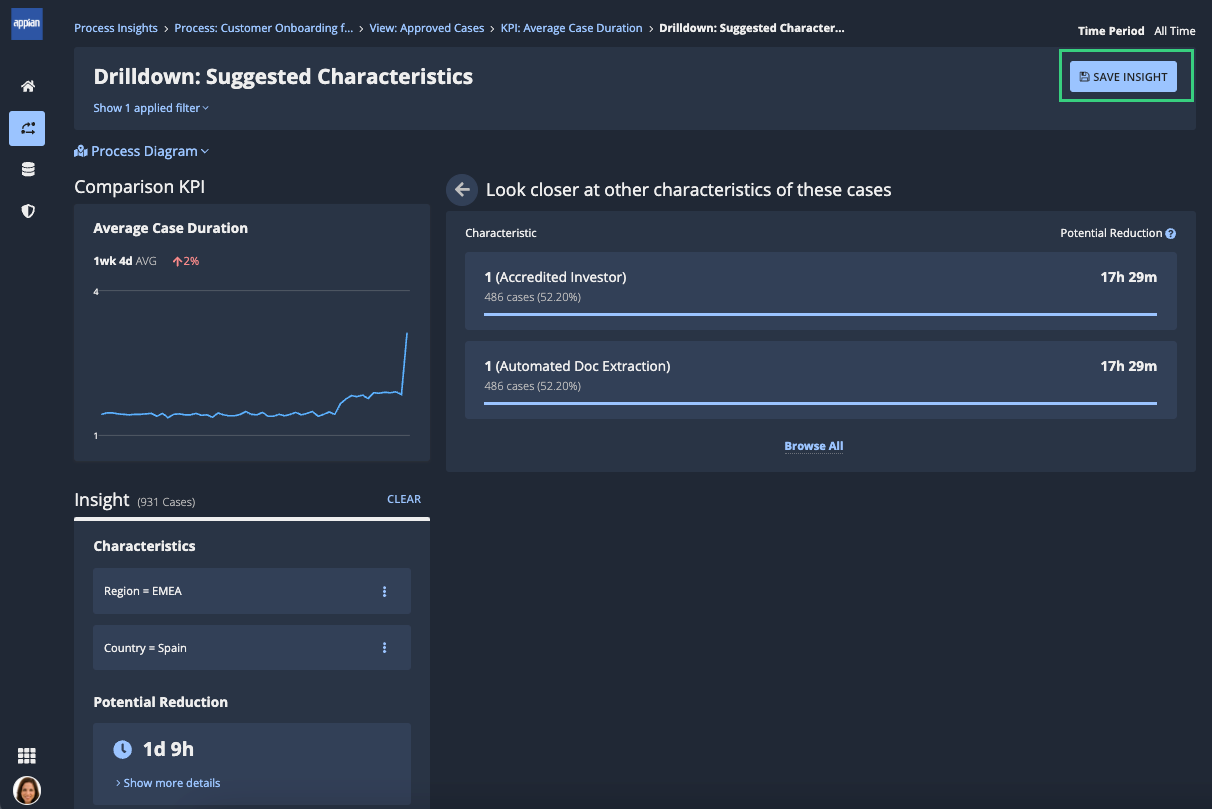Click the Save Insight button

(x=1124, y=77)
